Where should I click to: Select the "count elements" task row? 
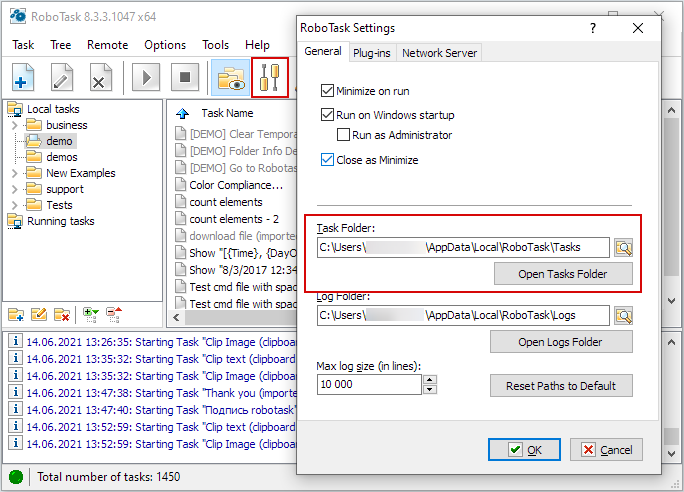pyautogui.click(x=226, y=202)
